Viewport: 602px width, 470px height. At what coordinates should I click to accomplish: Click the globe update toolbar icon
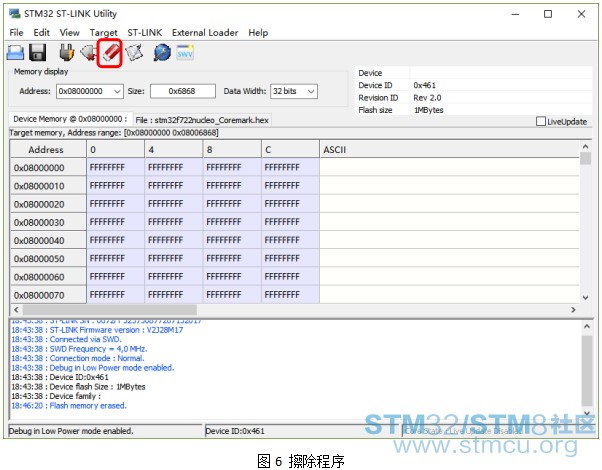pos(162,53)
